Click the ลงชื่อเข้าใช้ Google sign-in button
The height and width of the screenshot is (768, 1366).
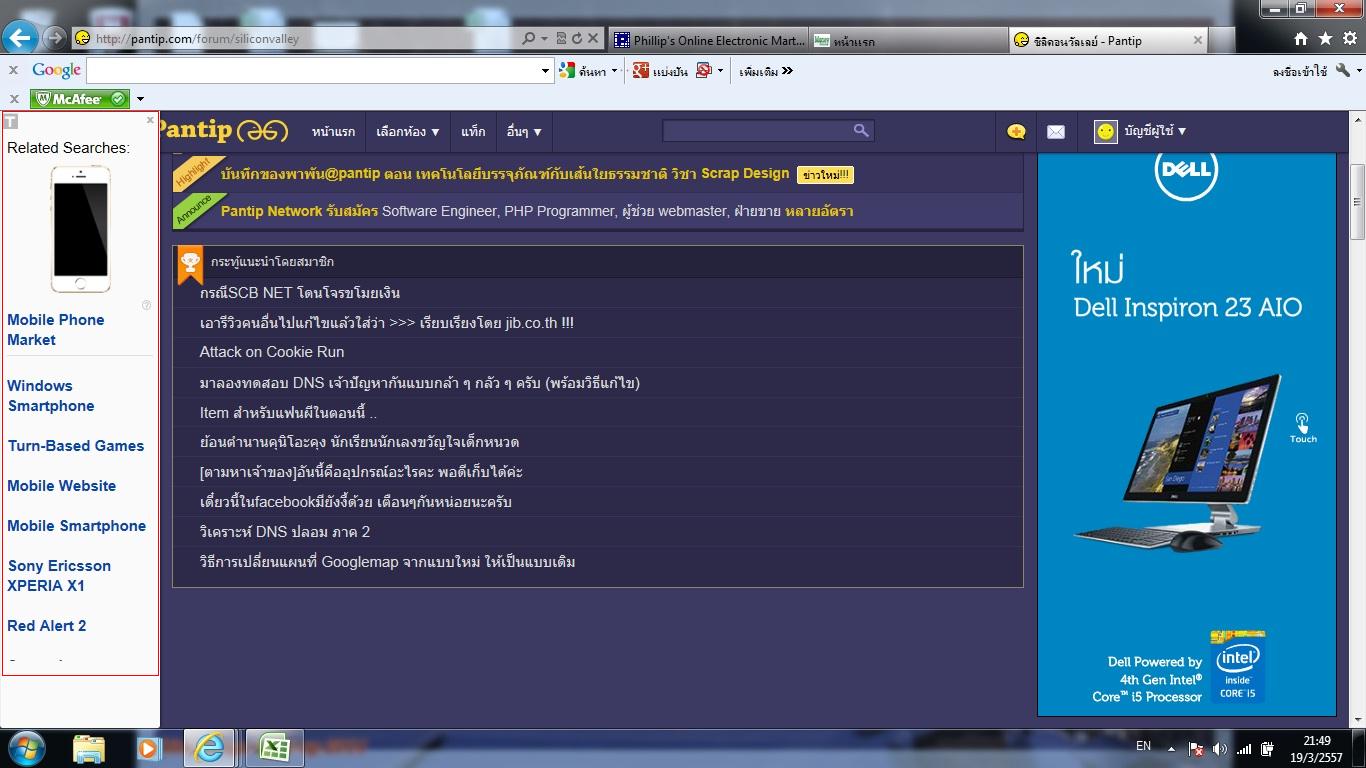pos(1299,71)
